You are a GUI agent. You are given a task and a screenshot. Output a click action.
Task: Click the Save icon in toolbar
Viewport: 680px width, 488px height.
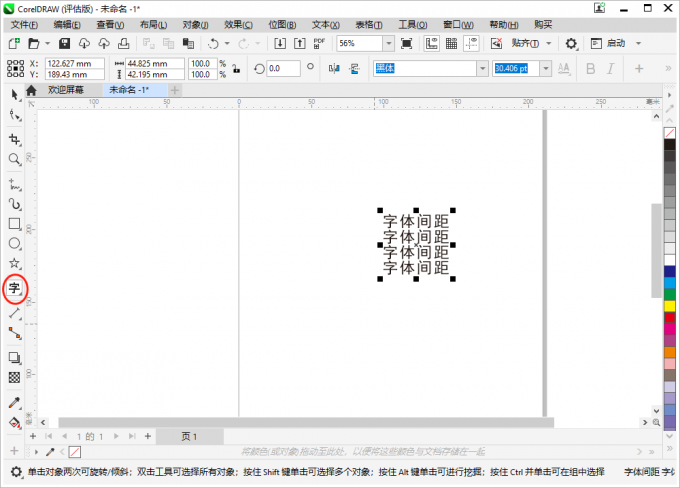click(x=65, y=44)
